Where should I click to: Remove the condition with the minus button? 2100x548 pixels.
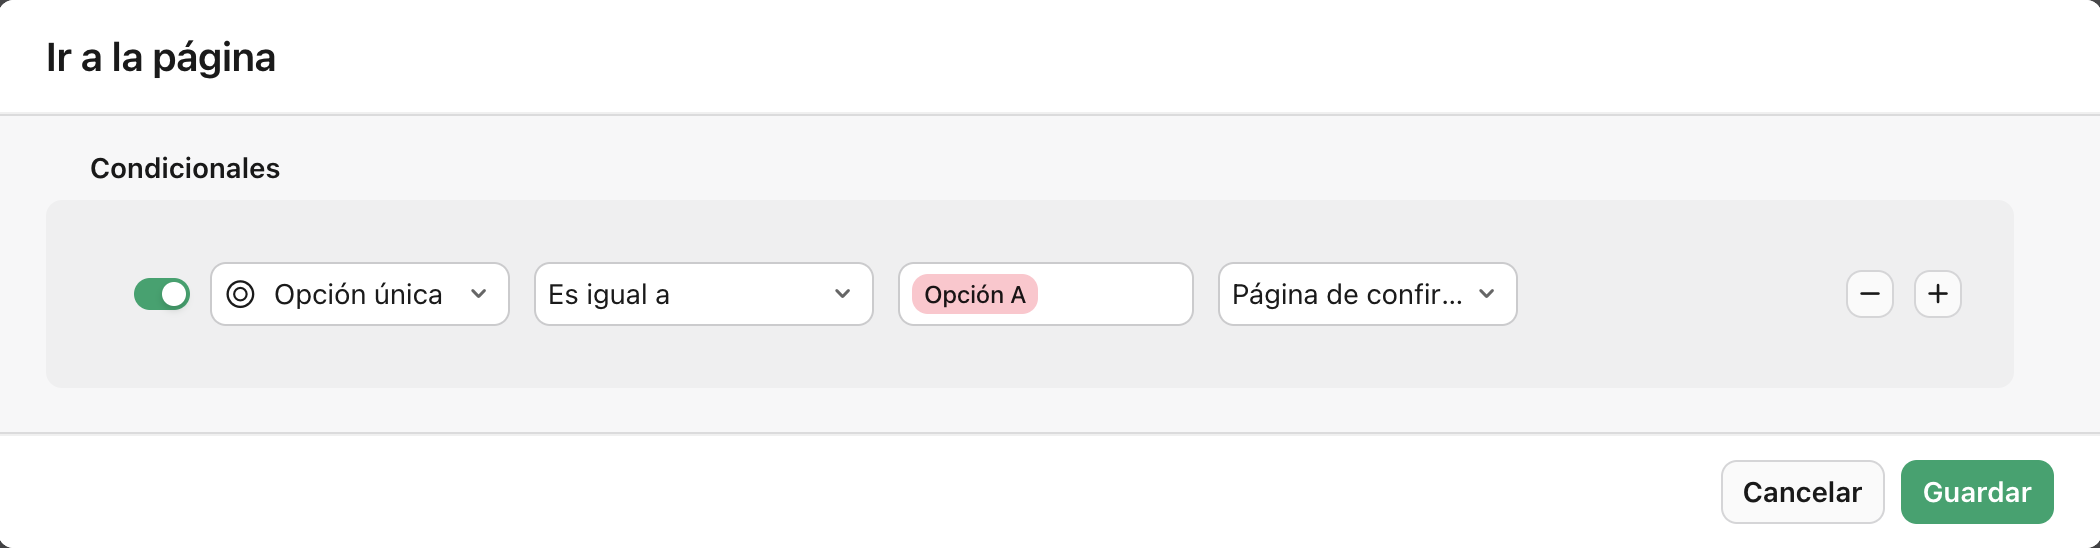1869,294
